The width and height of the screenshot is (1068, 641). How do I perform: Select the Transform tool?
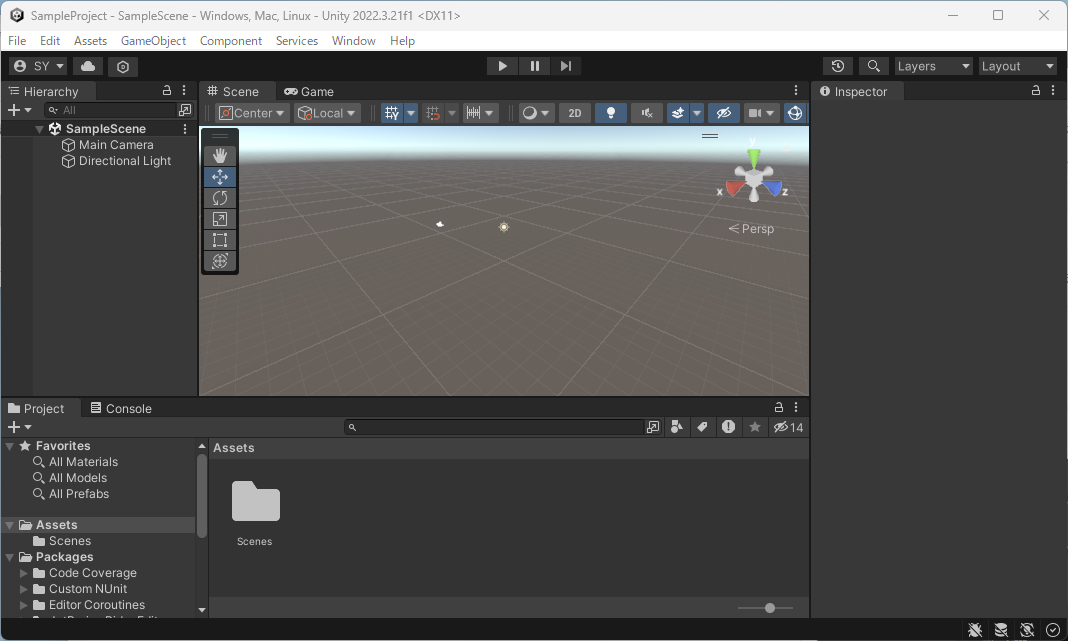click(x=219, y=261)
